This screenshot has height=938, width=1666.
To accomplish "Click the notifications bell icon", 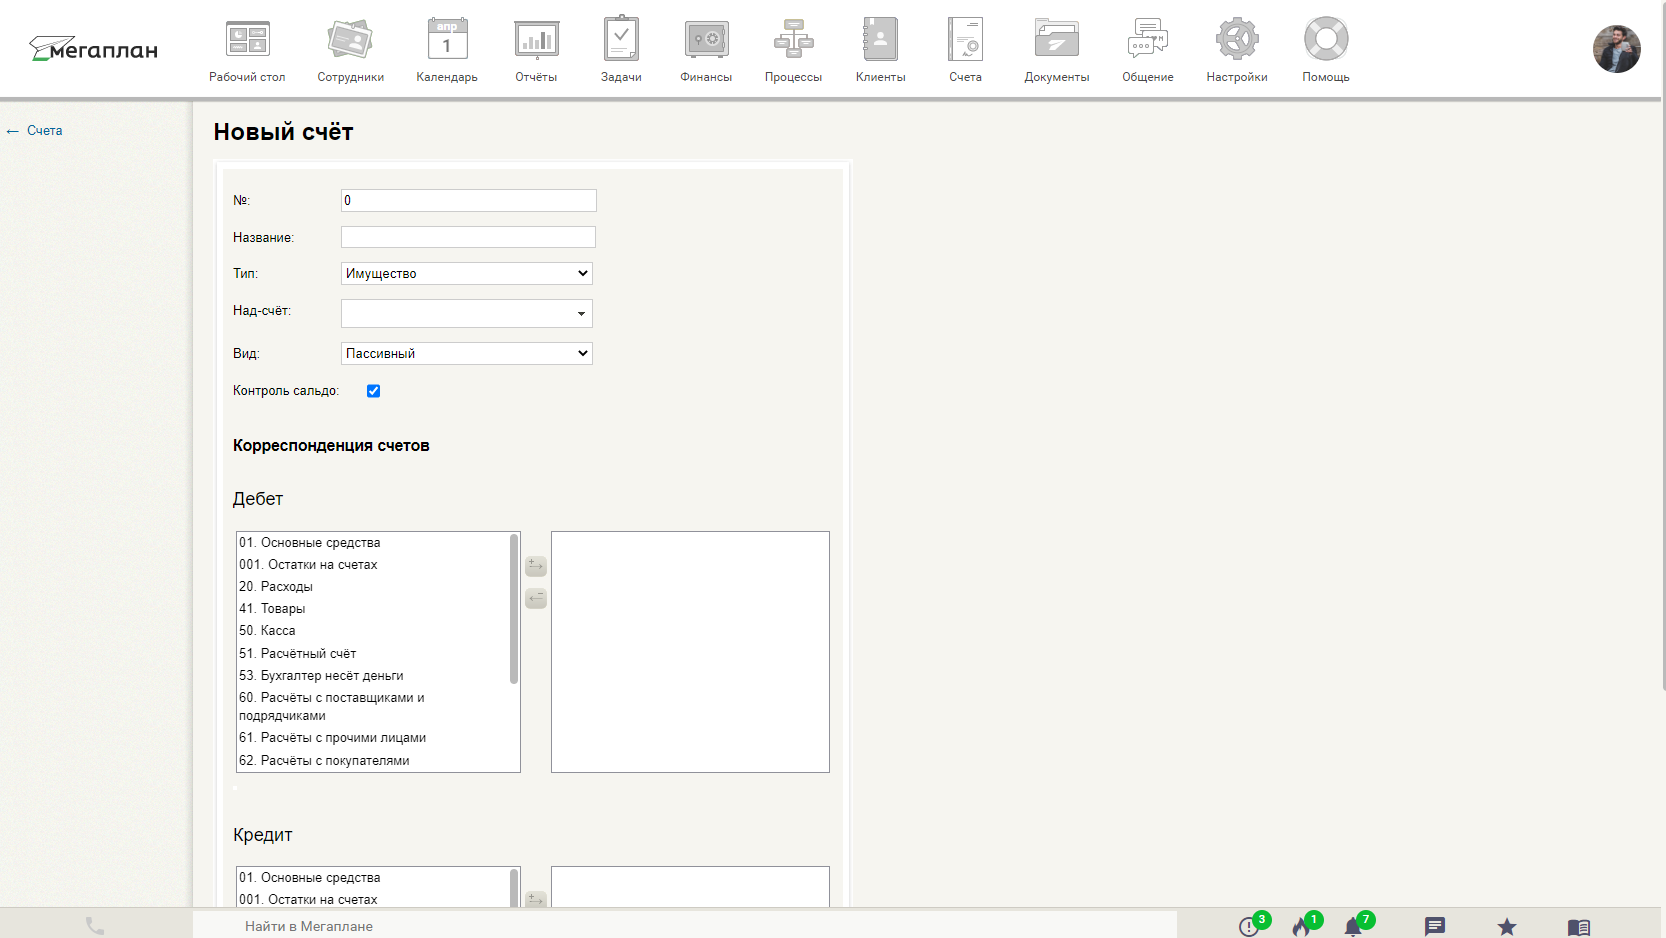I will [x=1353, y=926].
